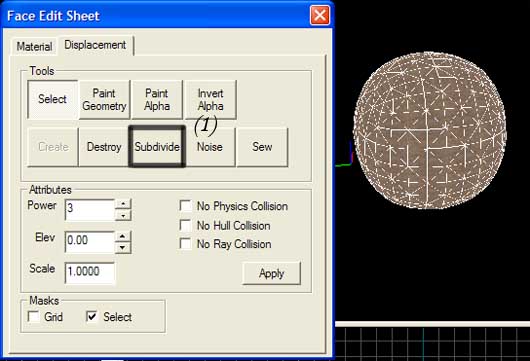Increase Elev with the up arrow
530x361 pixels.
(x=123, y=236)
